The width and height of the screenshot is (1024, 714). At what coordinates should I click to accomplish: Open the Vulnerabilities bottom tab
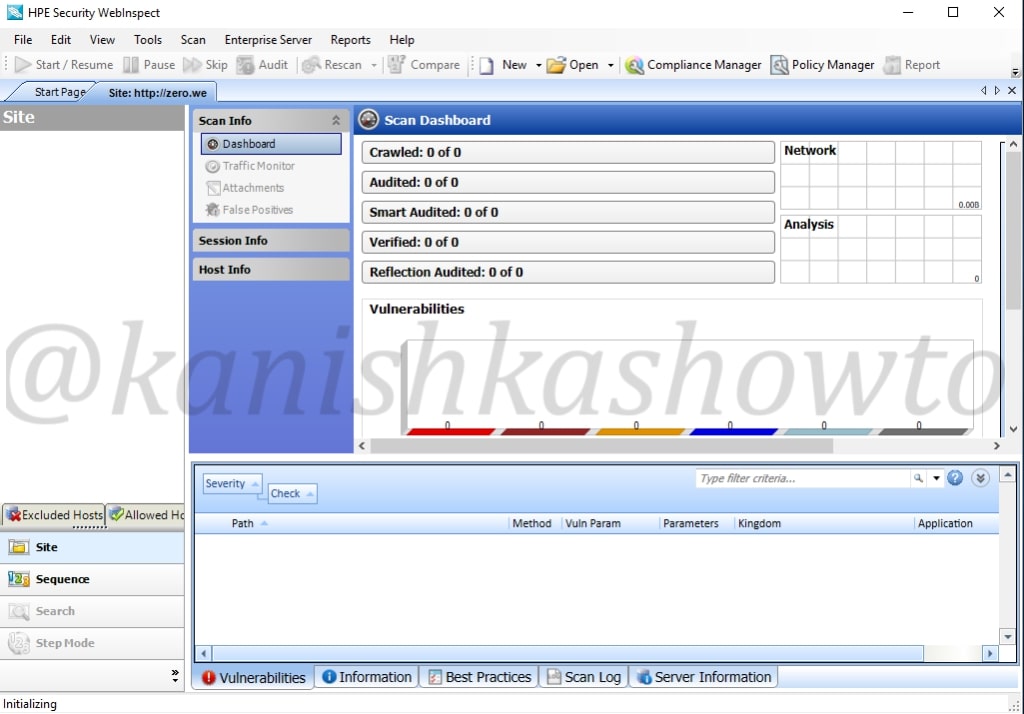coord(253,677)
